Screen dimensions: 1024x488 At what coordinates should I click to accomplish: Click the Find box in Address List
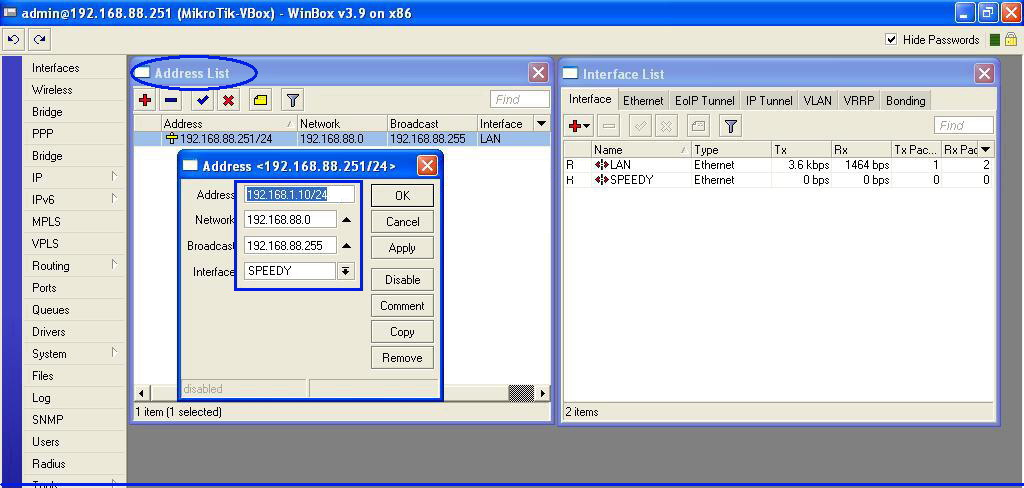[x=520, y=99]
